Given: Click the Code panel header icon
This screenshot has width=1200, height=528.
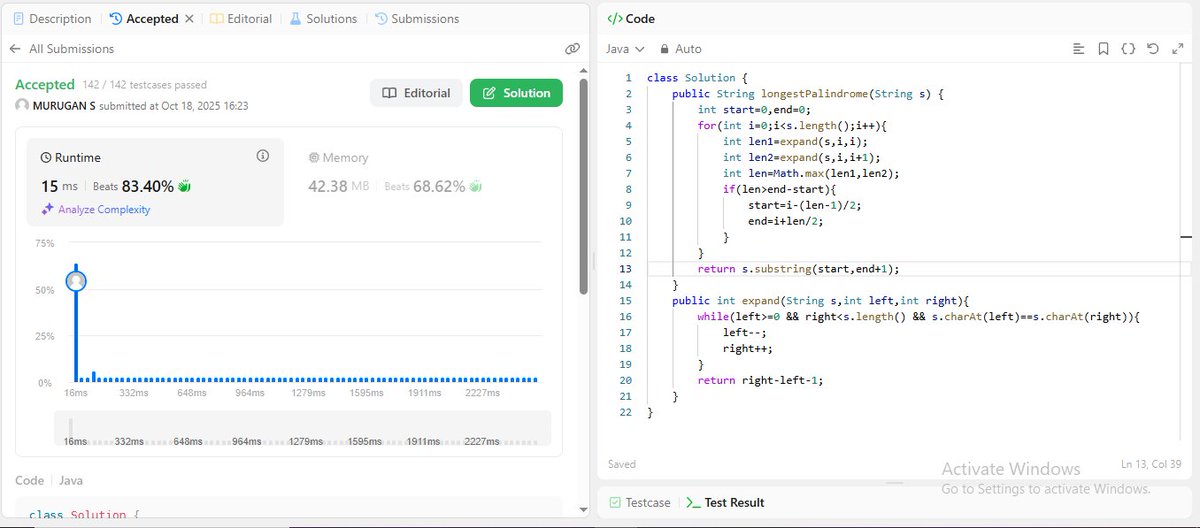Looking at the screenshot, I should (615, 18).
